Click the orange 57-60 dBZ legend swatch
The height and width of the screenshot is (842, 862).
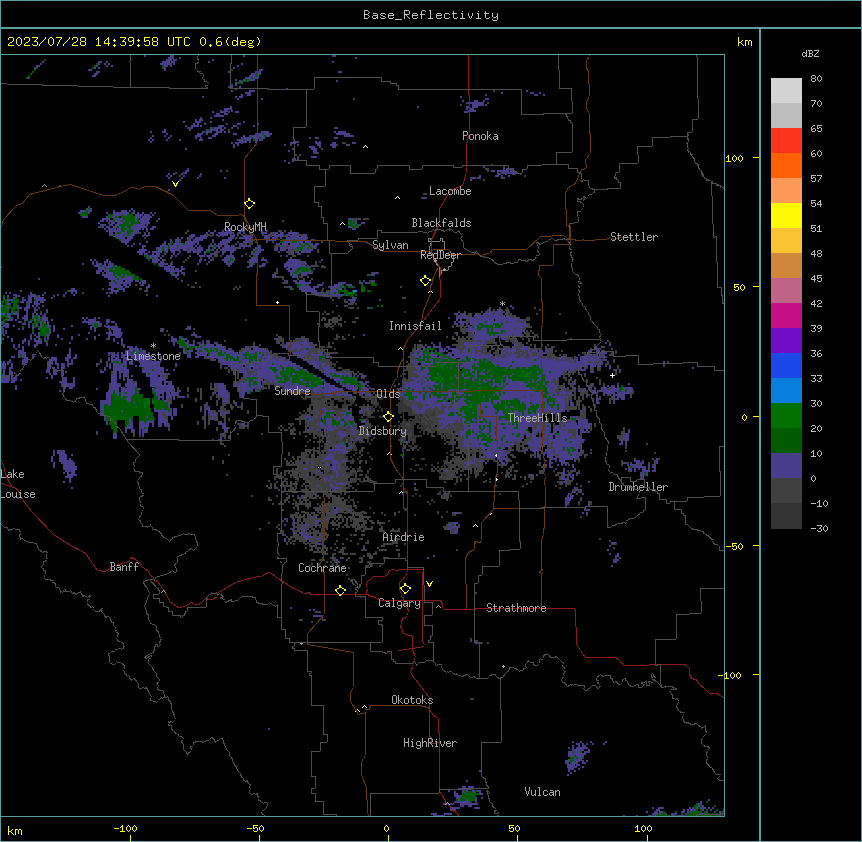pyautogui.click(x=786, y=165)
